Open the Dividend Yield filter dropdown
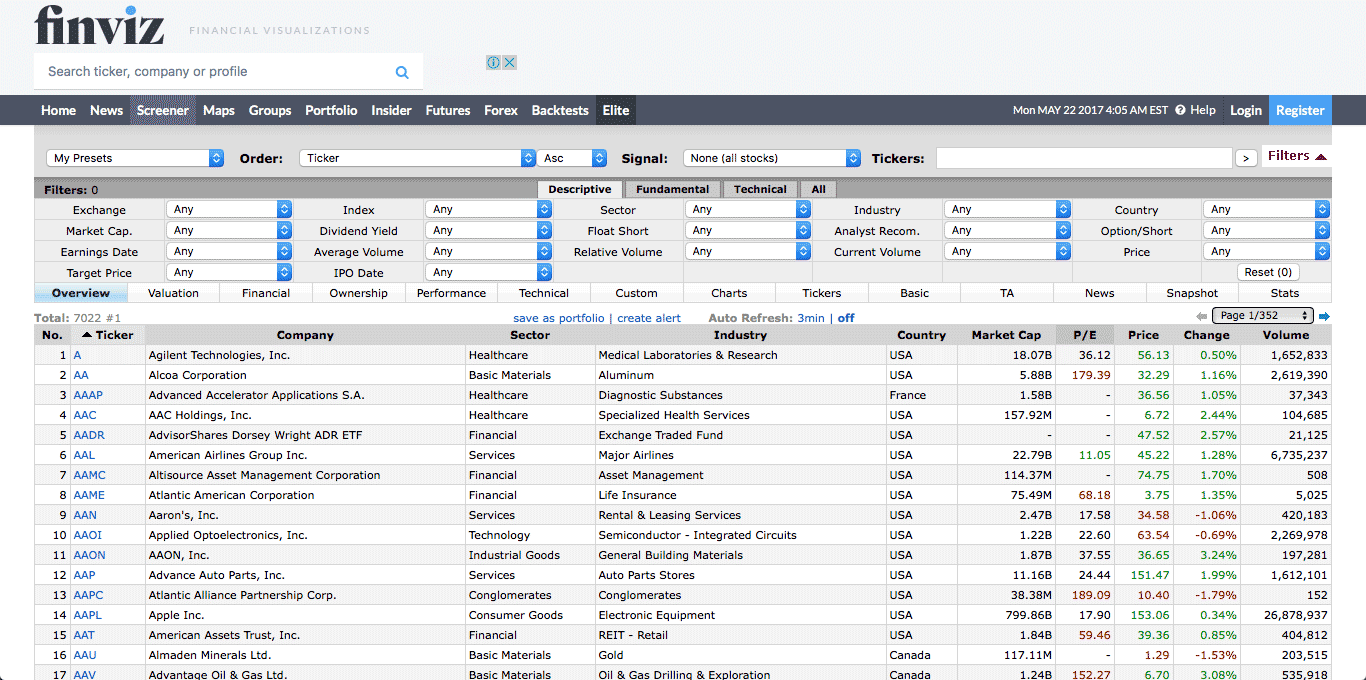Screen dimensions: 1366x680 coord(488,230)
